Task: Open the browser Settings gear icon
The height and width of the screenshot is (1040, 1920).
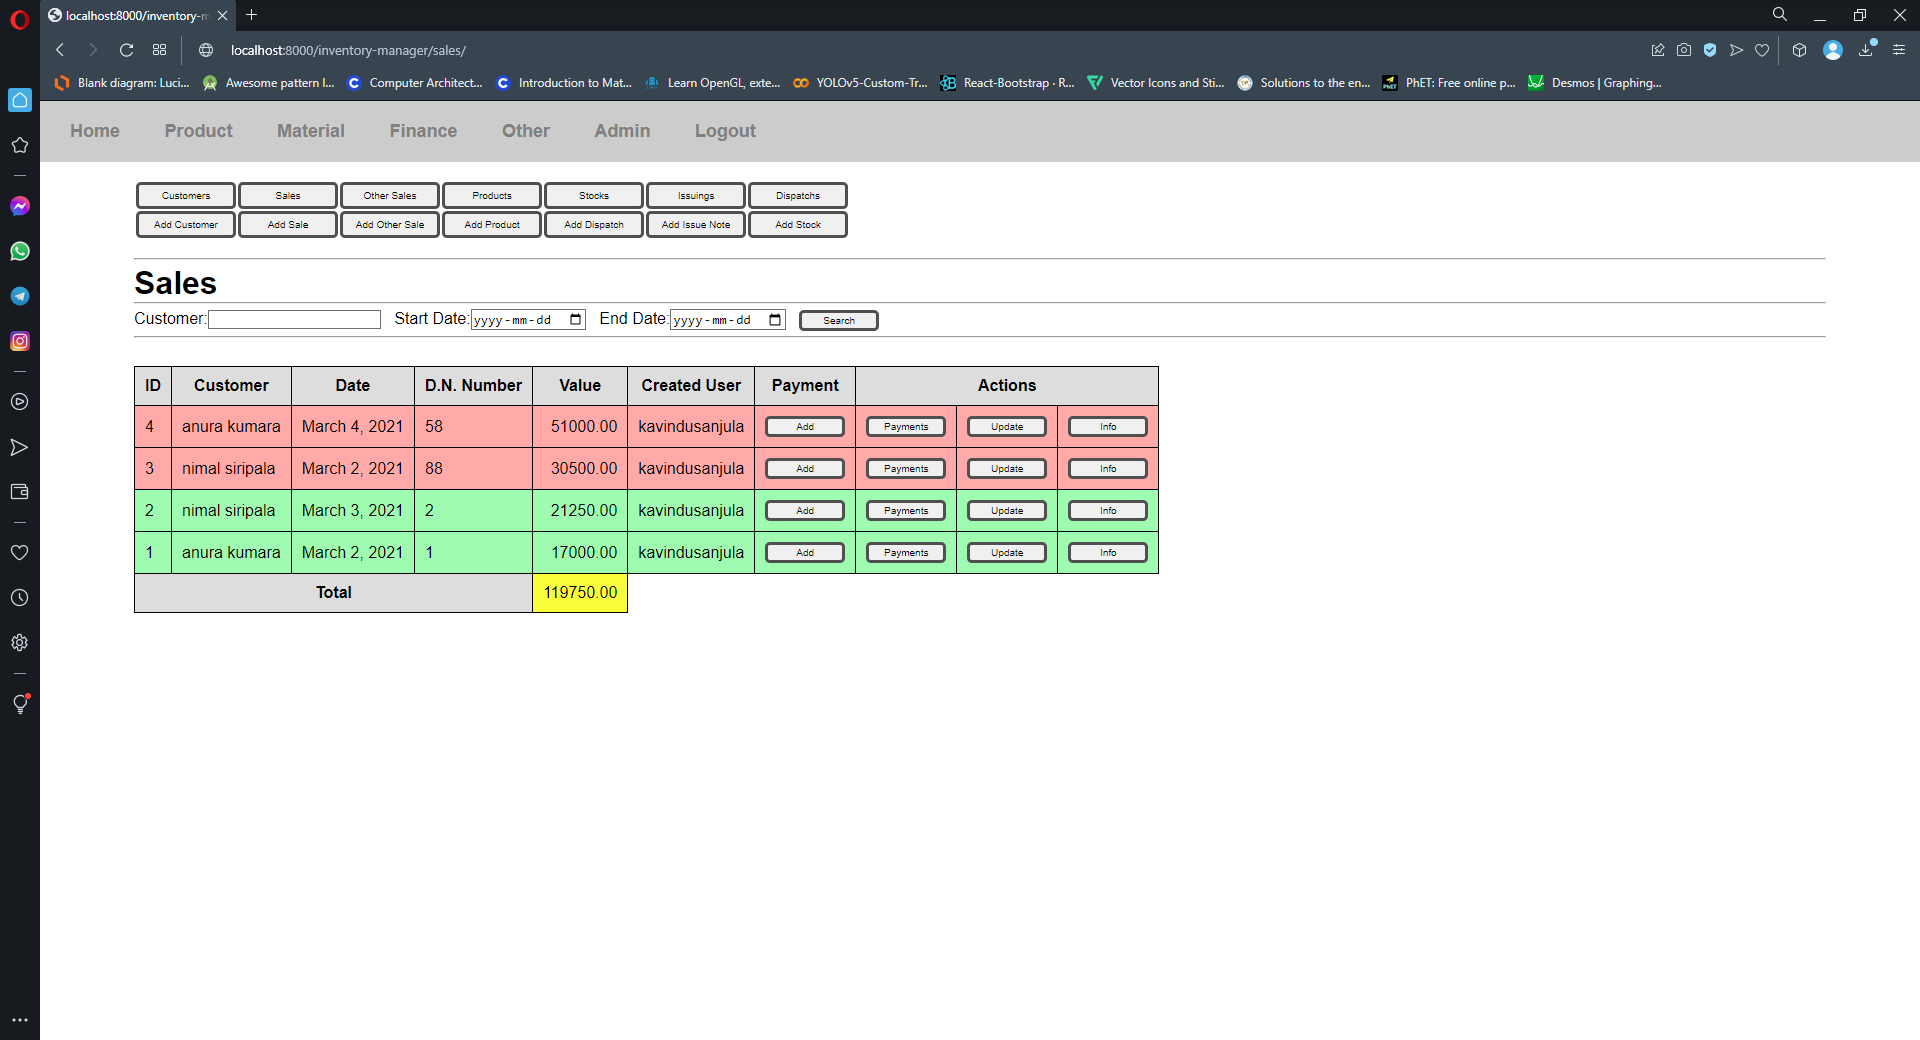Action: (20, 643)
